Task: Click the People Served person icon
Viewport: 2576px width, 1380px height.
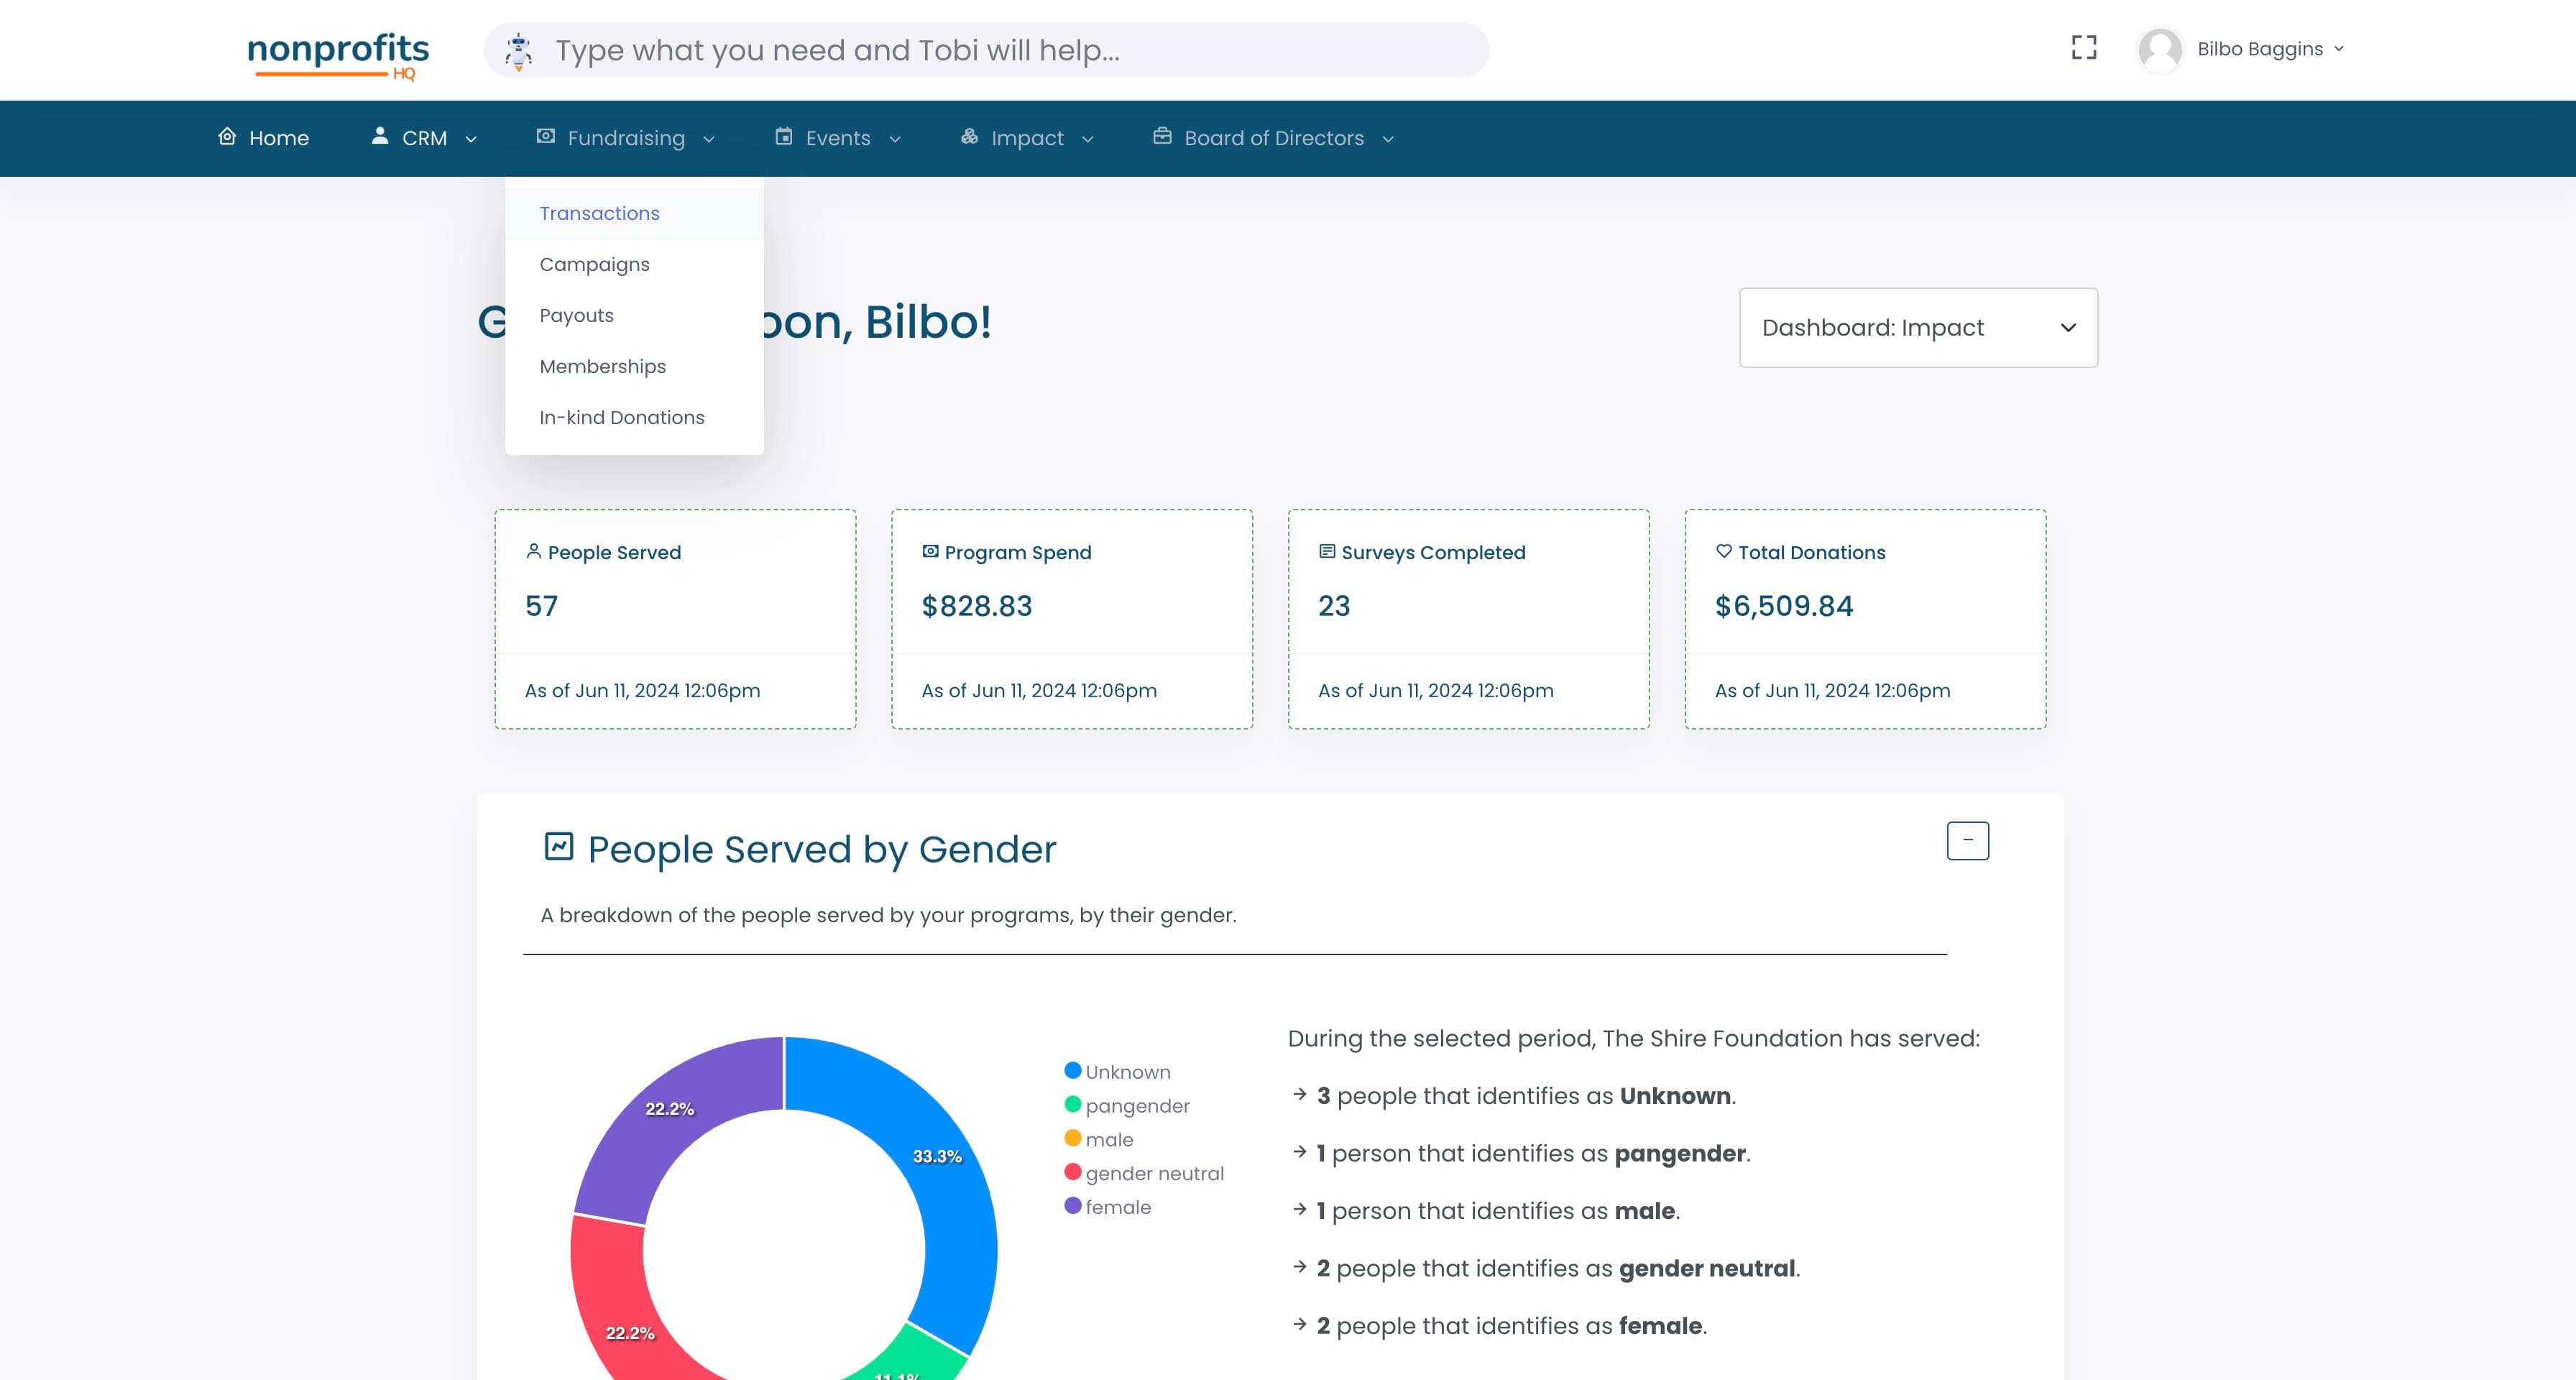Action: (x=534, y=551)
